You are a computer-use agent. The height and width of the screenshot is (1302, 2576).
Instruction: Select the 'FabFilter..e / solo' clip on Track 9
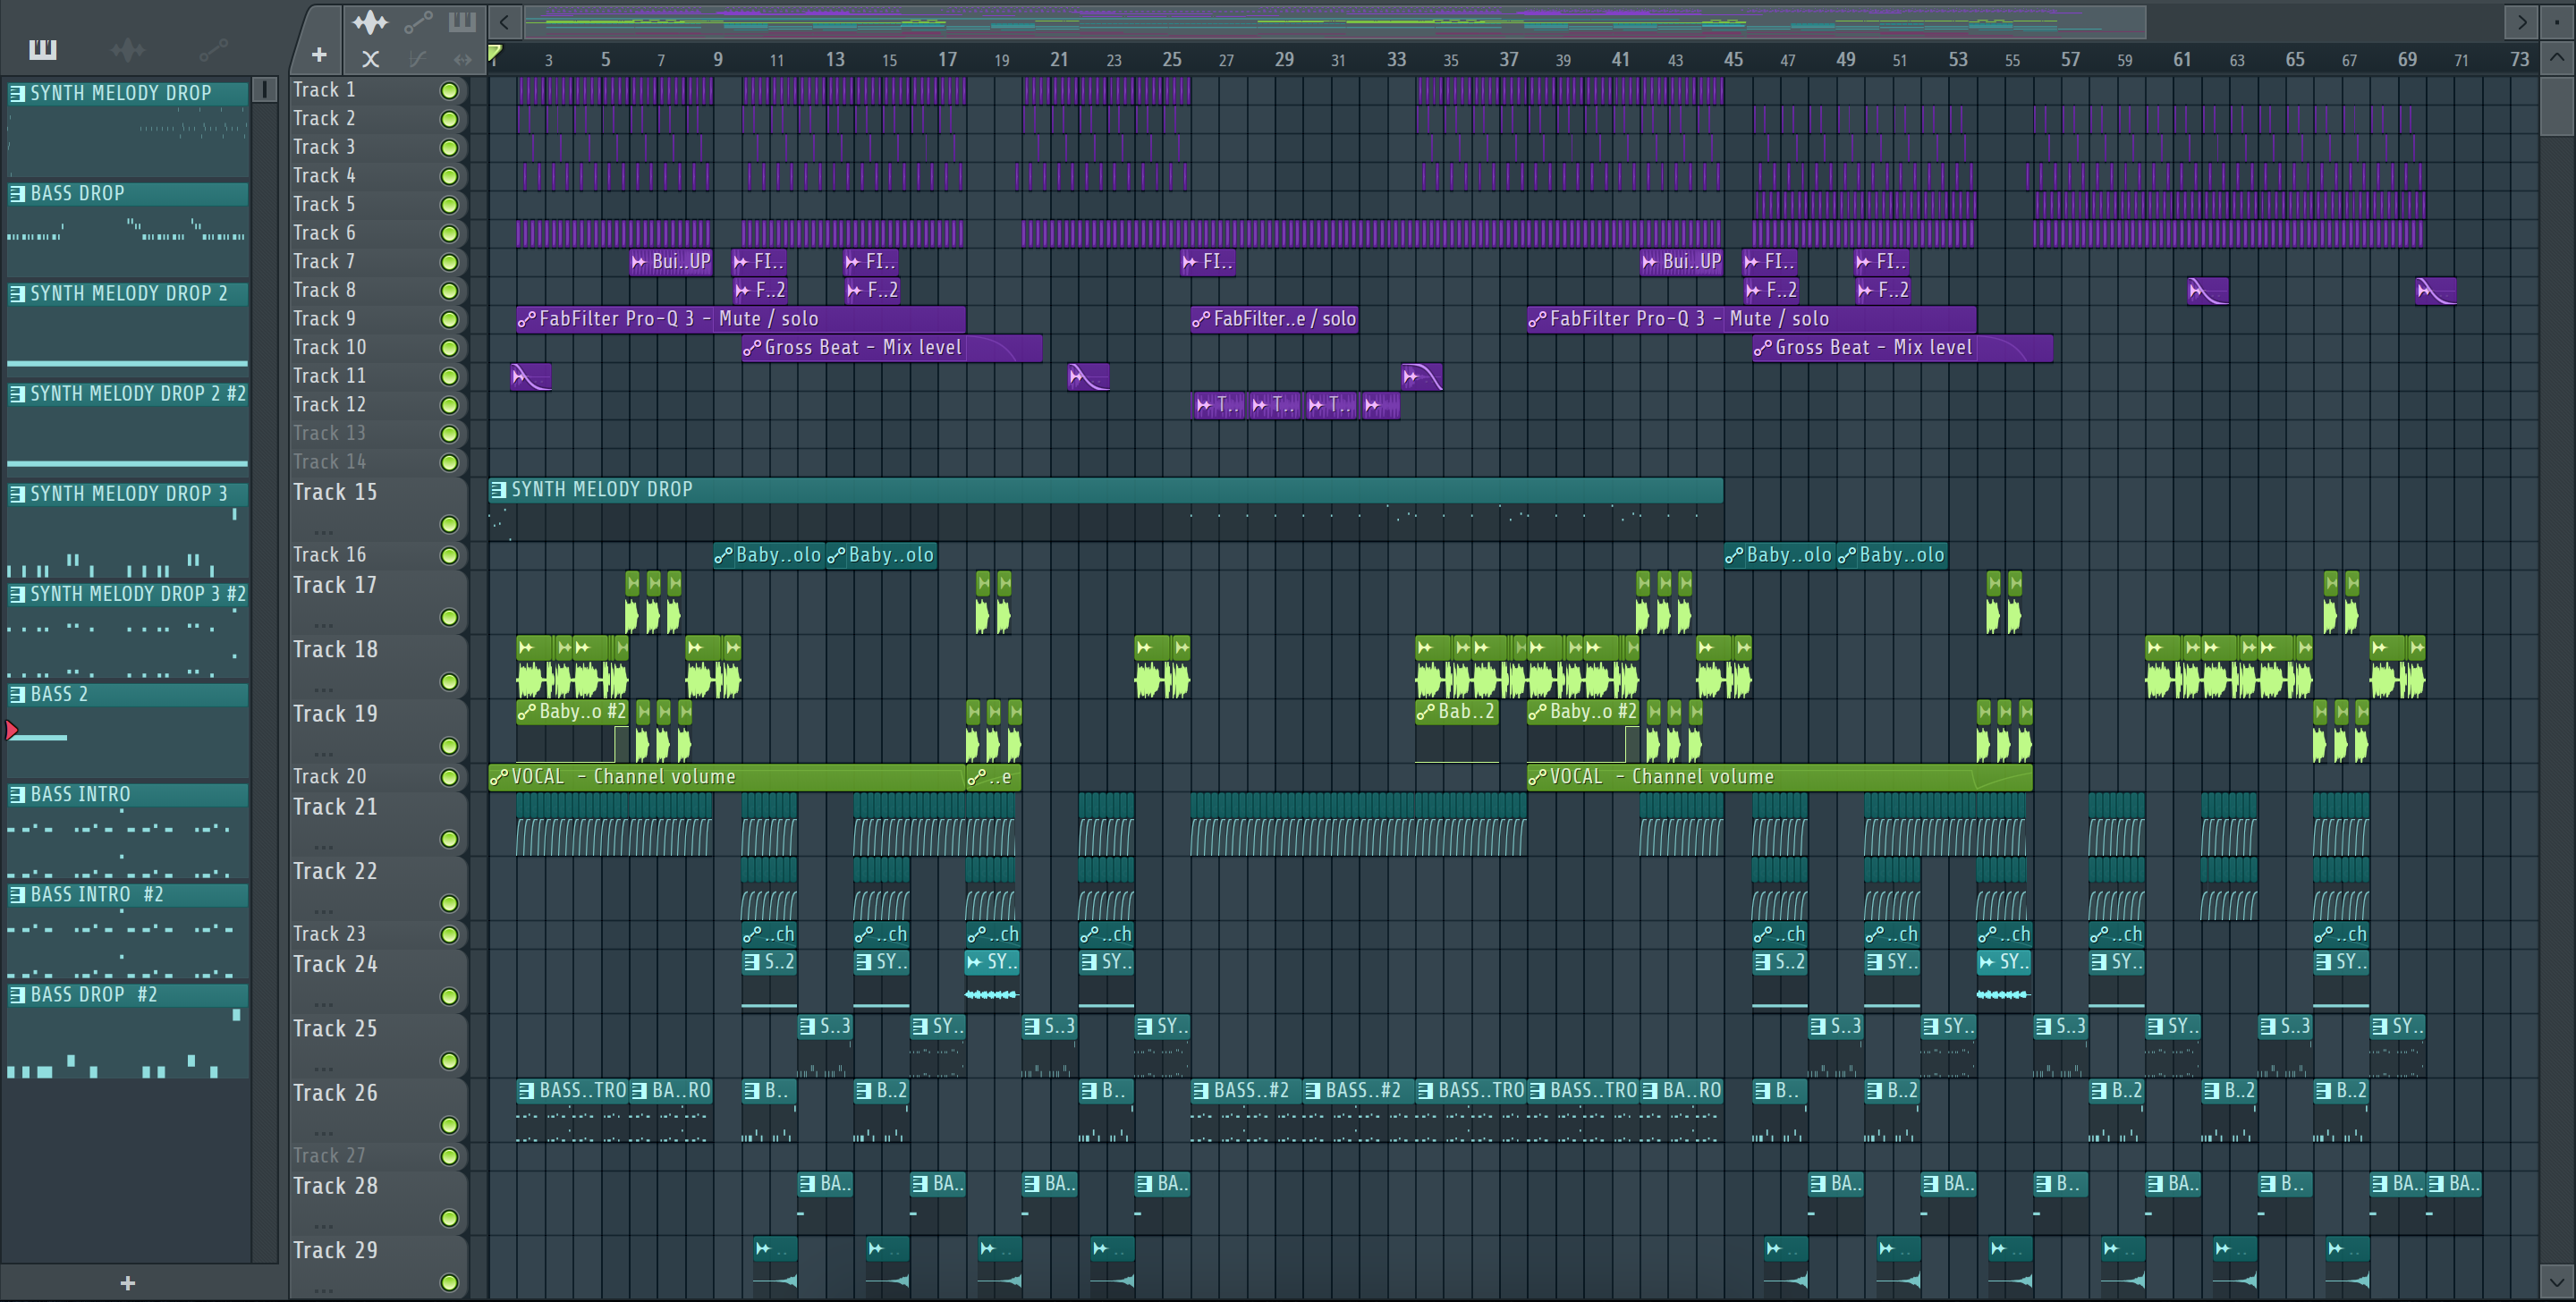1274,319
